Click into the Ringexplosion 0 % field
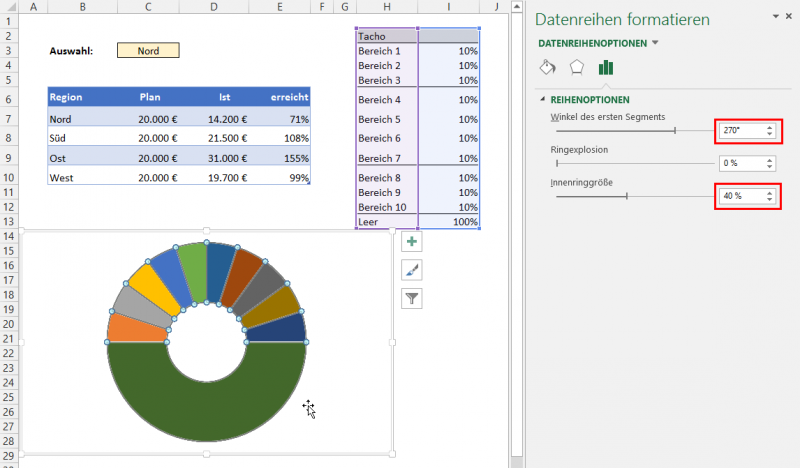This screenshot has height=468, width=800. [738, 163]
